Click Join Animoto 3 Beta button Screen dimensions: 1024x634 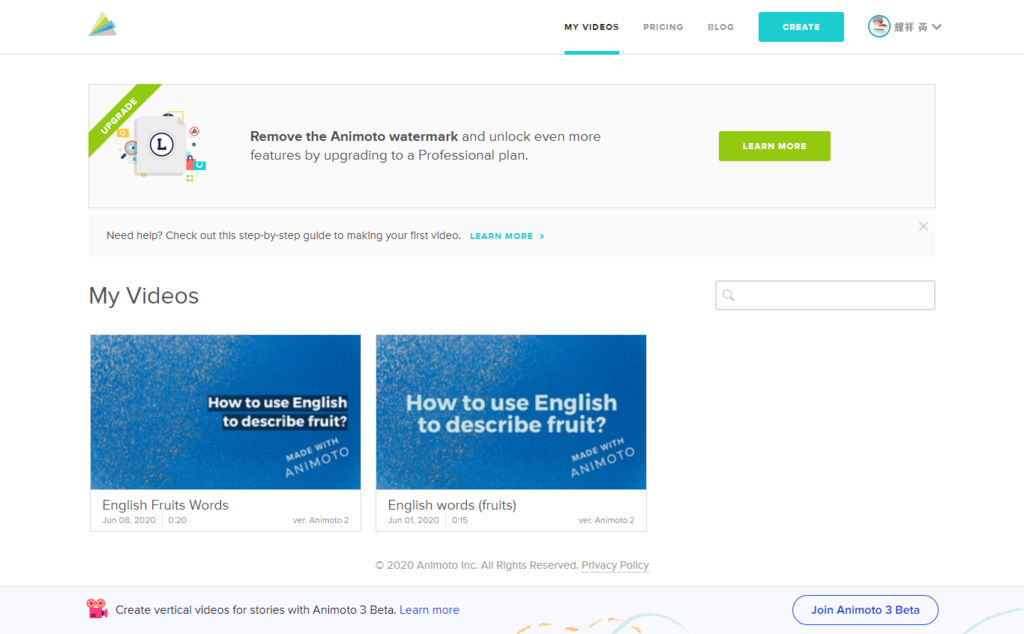(865, 610)
